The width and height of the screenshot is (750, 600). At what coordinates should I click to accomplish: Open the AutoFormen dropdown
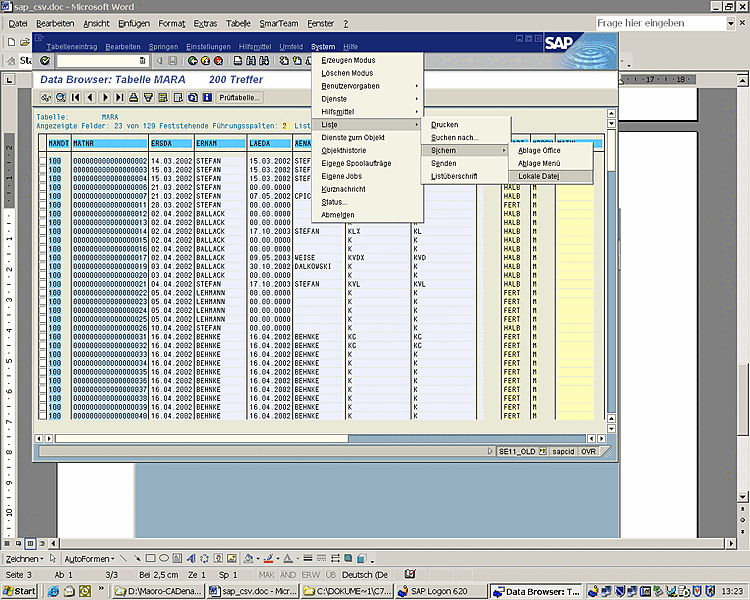87,558
